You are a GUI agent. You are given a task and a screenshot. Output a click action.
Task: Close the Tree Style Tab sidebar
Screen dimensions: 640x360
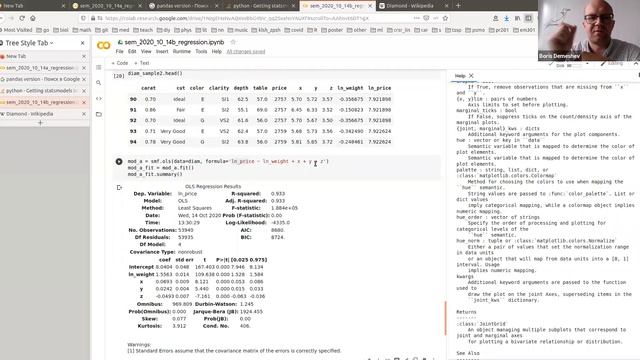click(82, 43)
